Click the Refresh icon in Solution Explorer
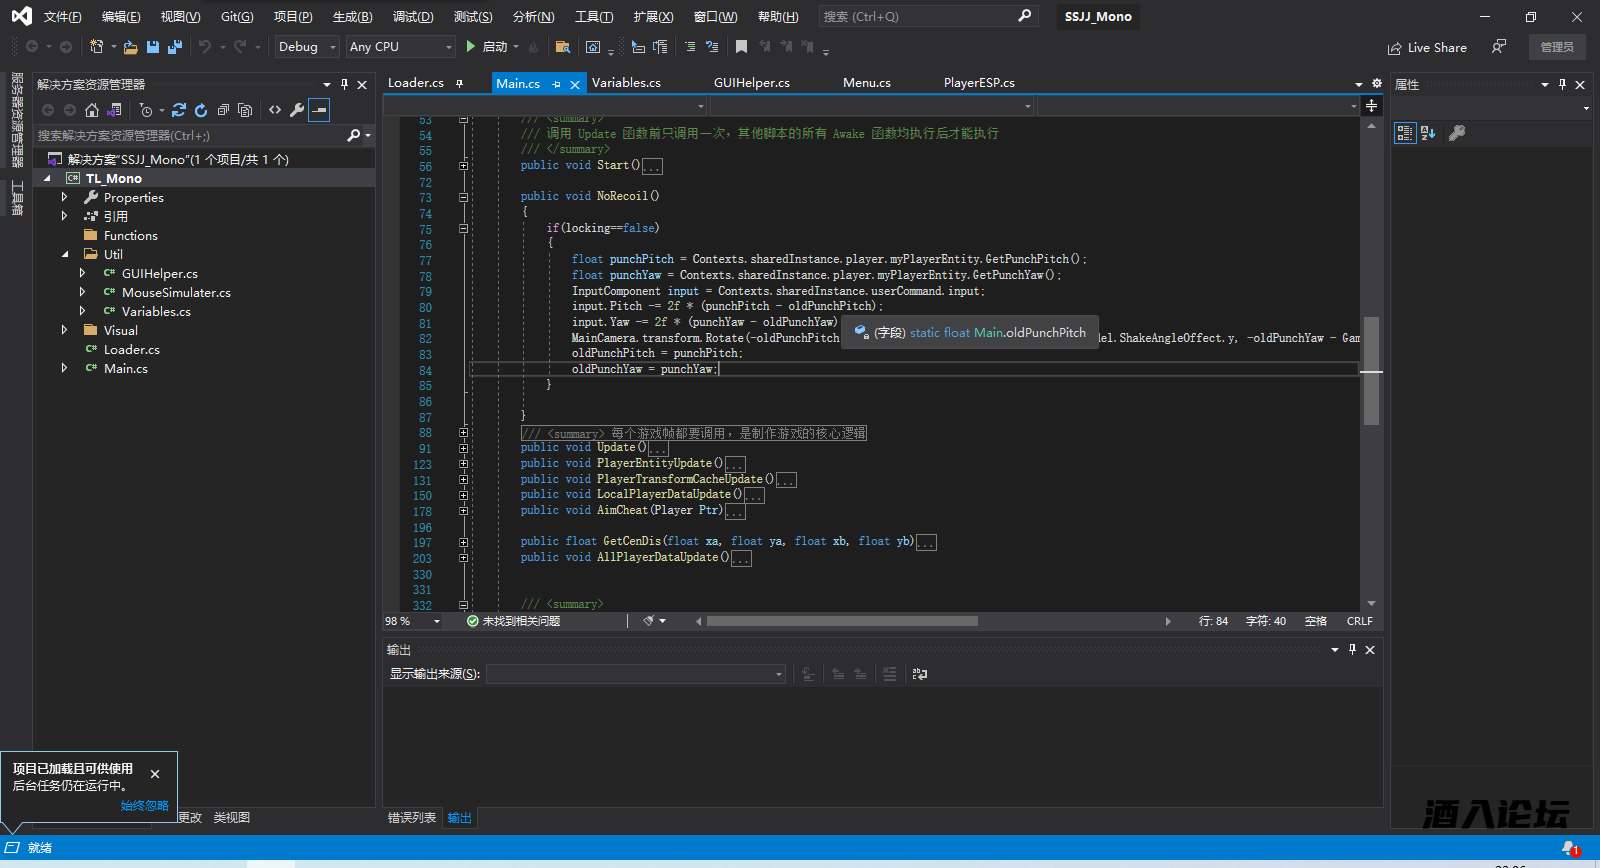Screen dimensions: 1600x868 coord(201,110)
